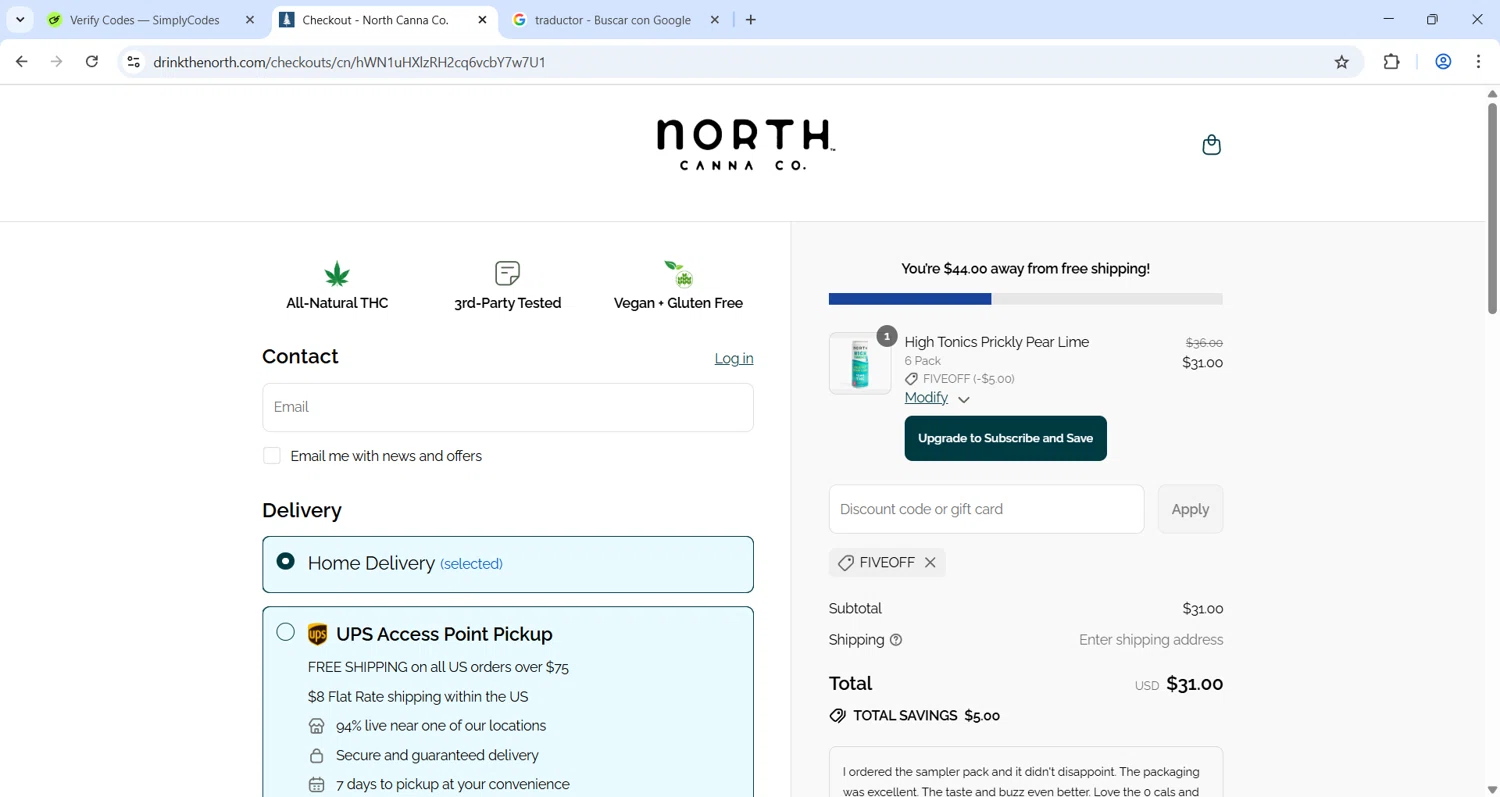
Task: Switch to traductor - Buscar con Google tab
Action: [617, 20]
